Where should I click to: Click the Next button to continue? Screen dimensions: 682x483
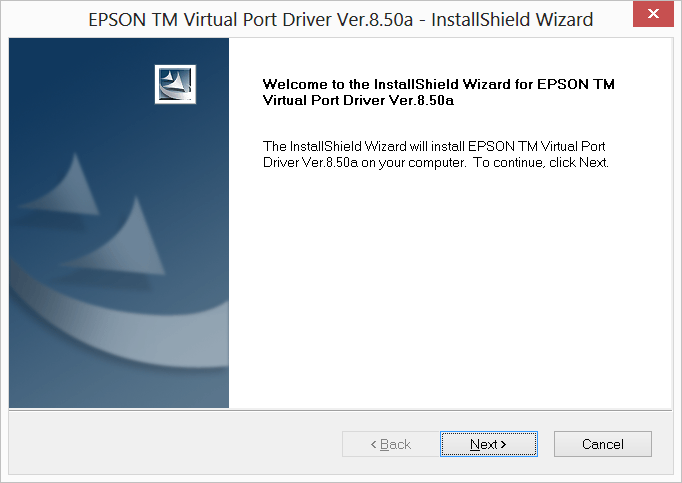489,444
